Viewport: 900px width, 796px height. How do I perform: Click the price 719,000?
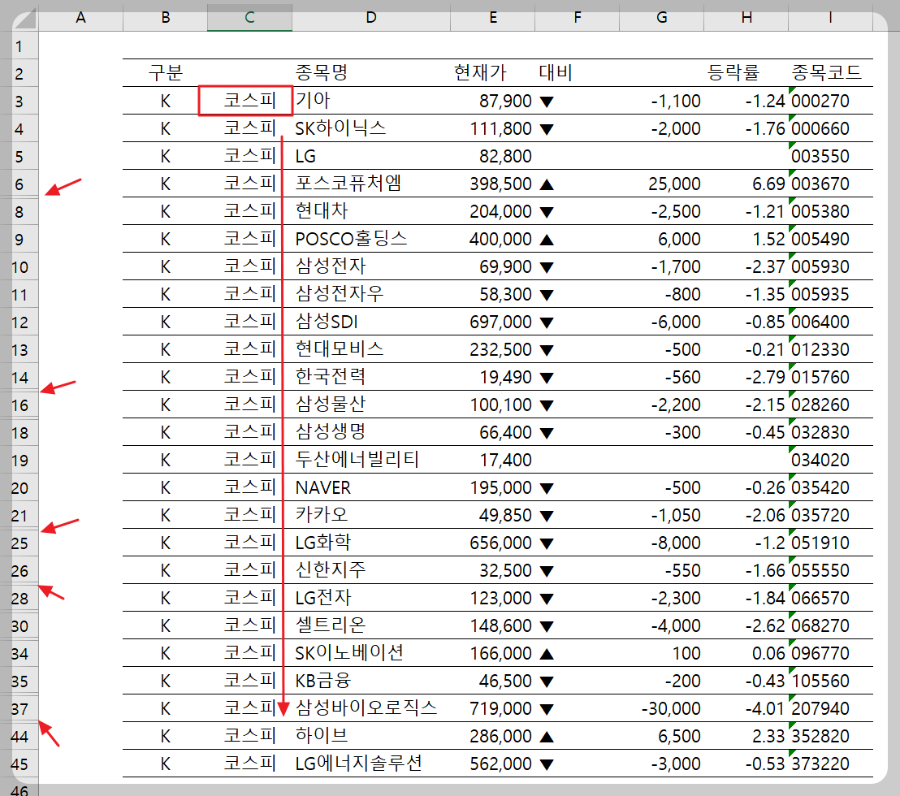coord(501,709)
